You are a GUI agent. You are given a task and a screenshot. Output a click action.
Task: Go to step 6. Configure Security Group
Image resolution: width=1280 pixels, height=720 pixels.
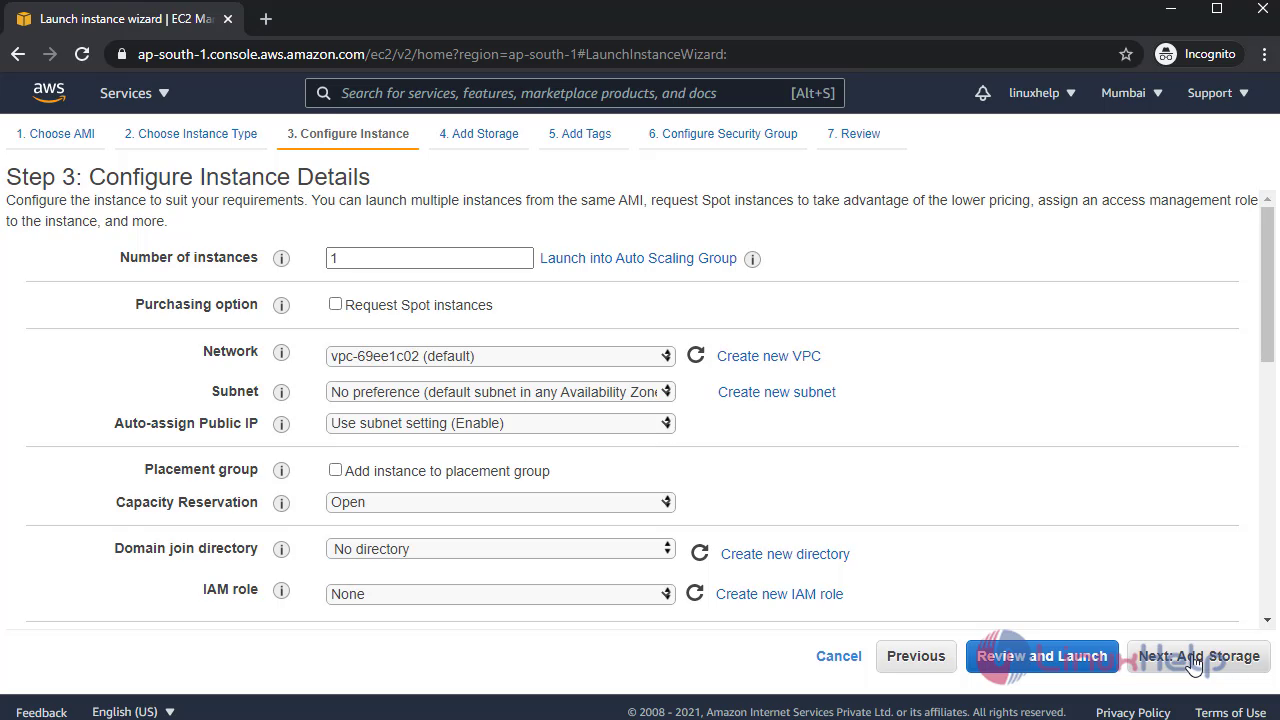723,134
